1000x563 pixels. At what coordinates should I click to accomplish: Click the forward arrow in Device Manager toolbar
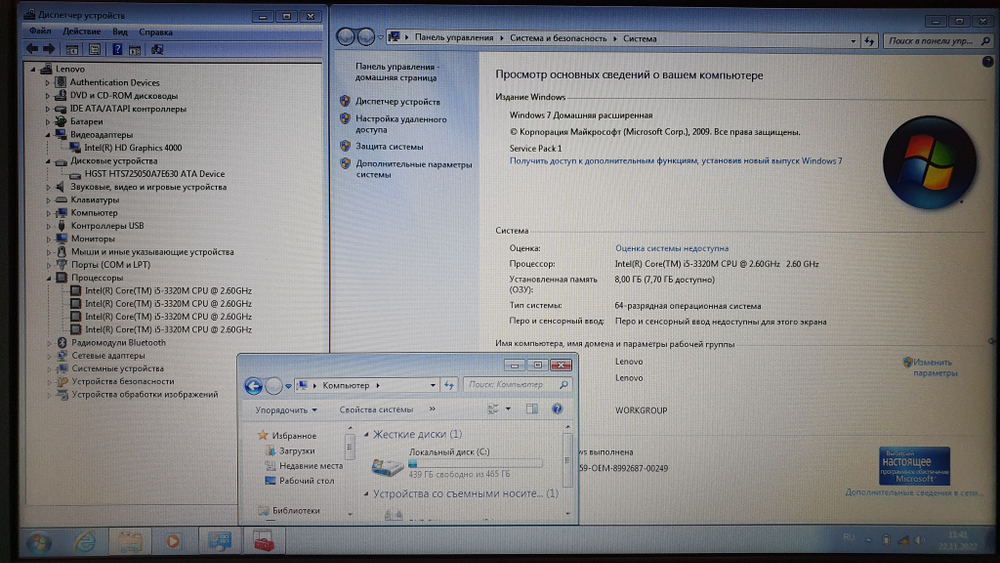point(49,48)
